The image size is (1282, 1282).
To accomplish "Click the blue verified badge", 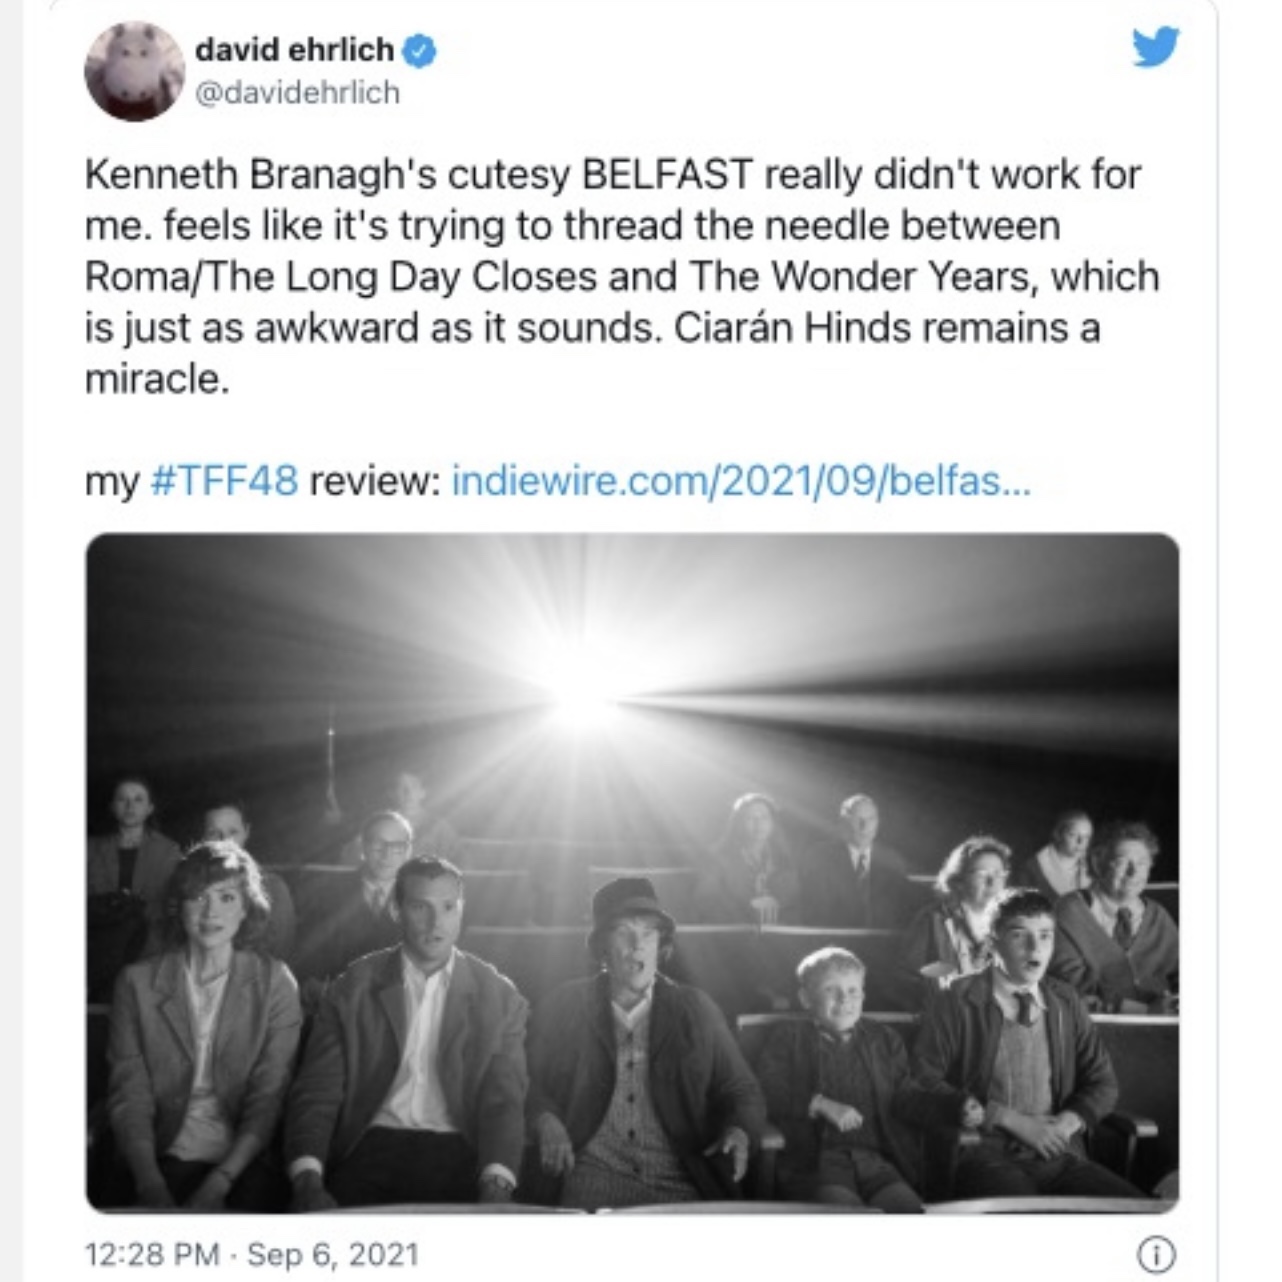I will click(420, 49).
